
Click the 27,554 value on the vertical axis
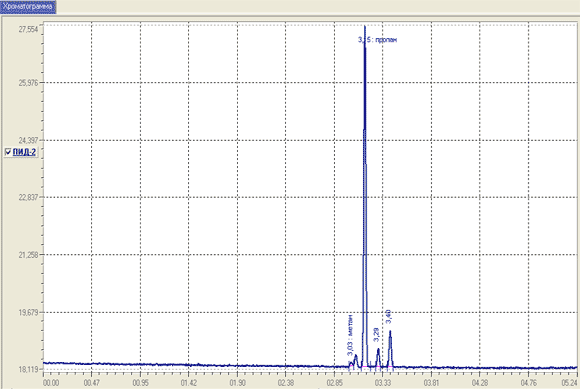tap(28, 30)
